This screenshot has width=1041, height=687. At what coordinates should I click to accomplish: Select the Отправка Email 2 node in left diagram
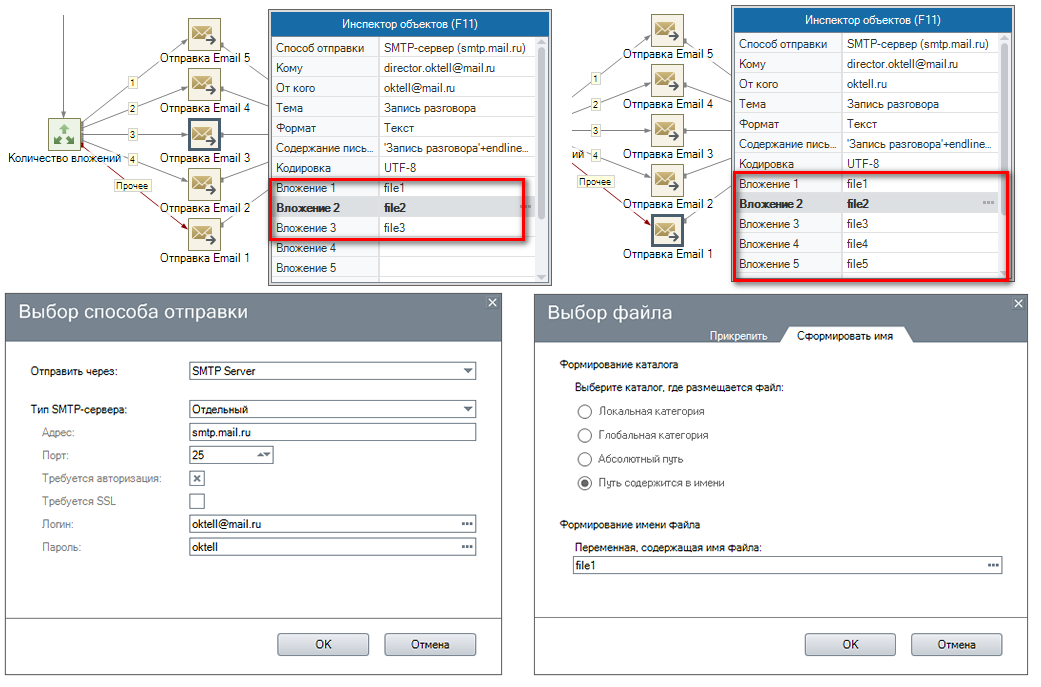pos(204,185)
